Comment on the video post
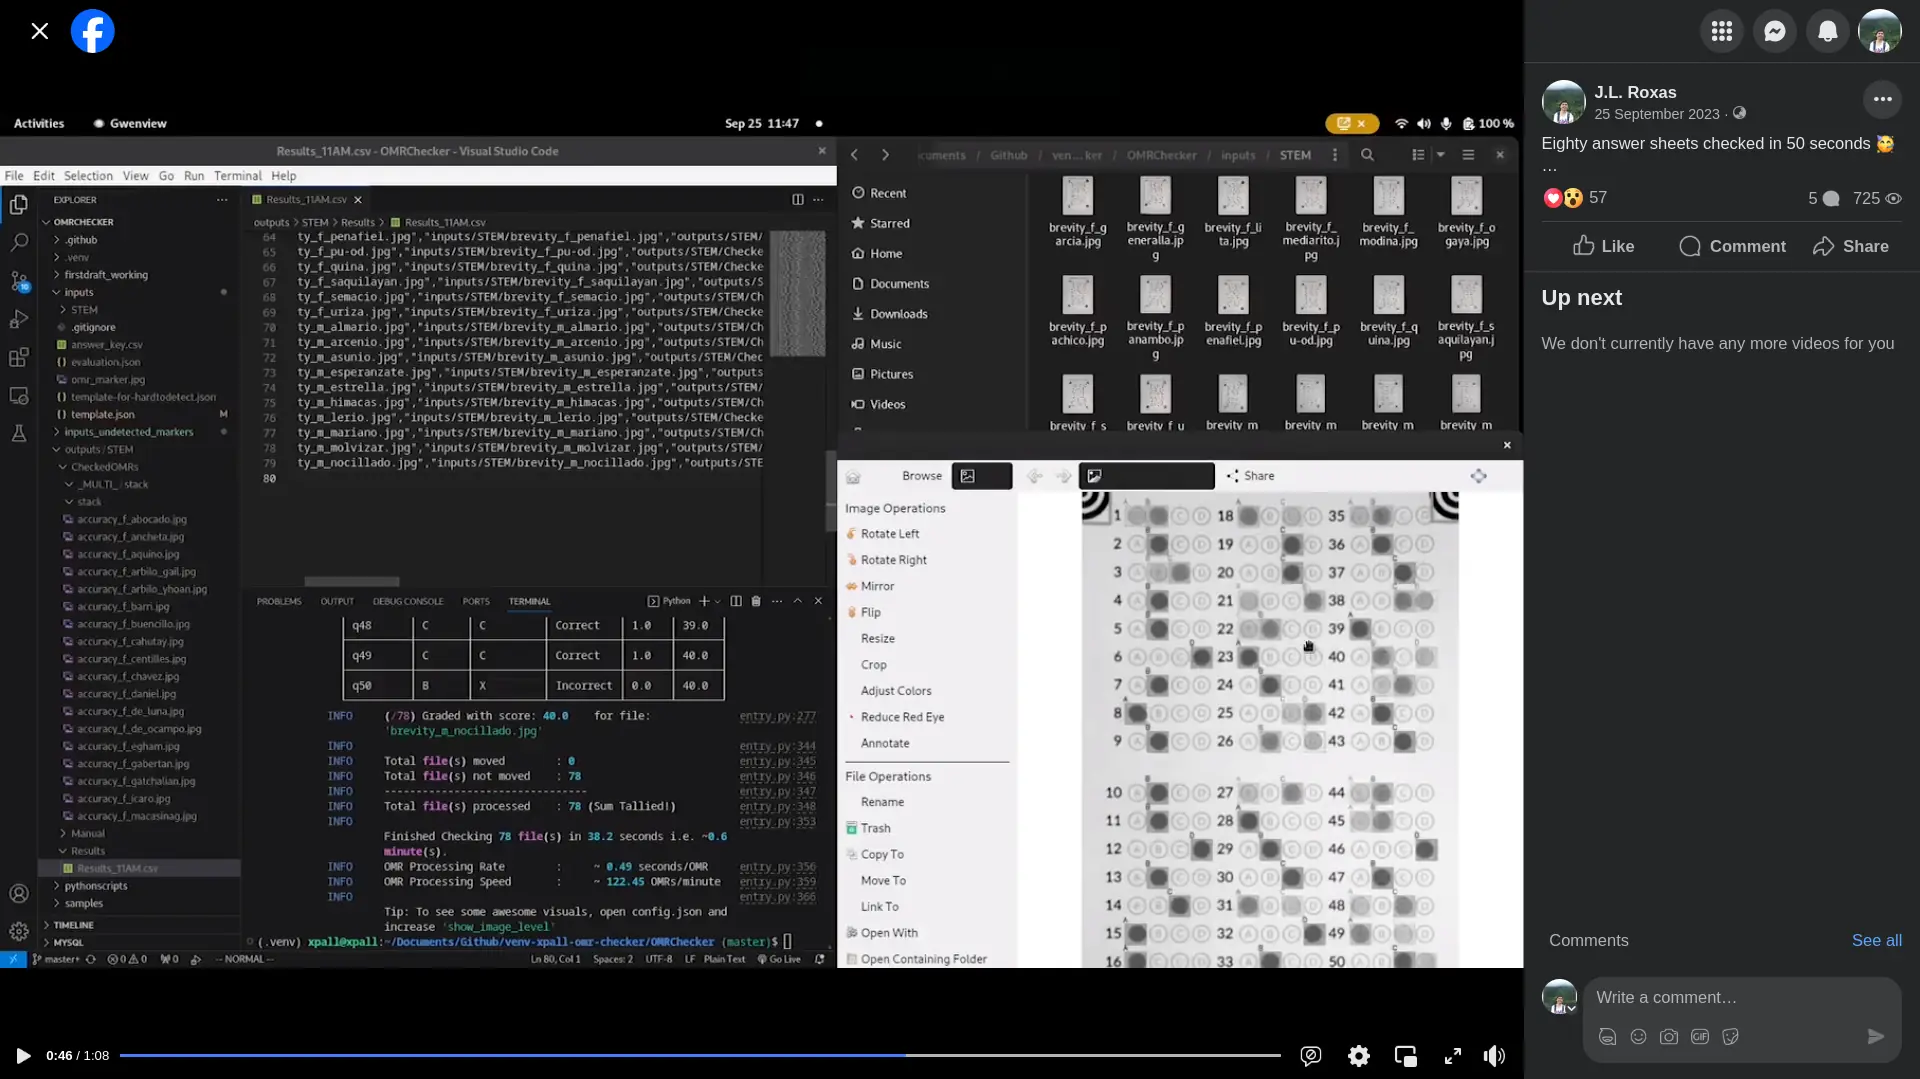This screenshot has width=1920, height=1079. (x=1732, y=246)
